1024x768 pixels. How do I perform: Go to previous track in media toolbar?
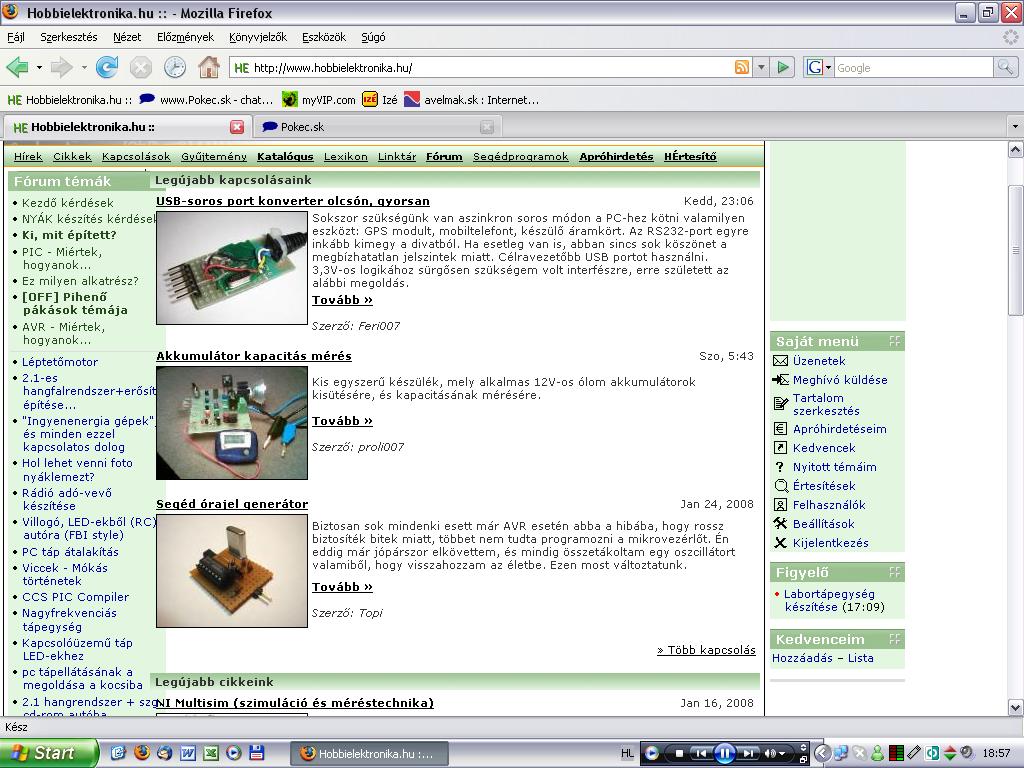point(701,754)
